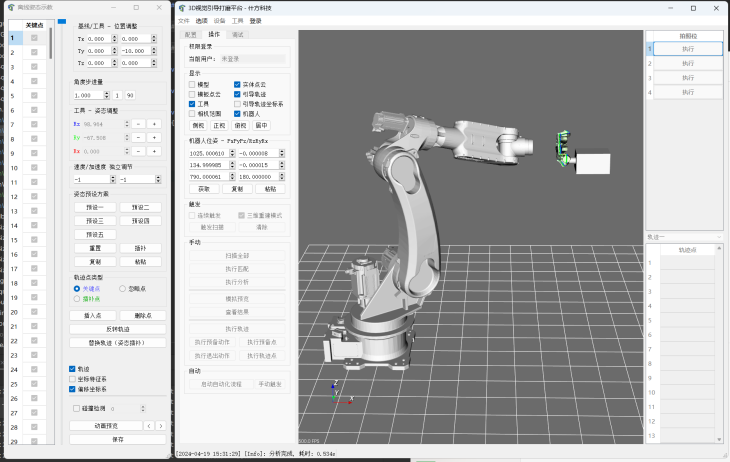This screenshot has height=462, width=730.
Task: Open the 轨迹一 dropdown on the right
Action: pos(687,236)
